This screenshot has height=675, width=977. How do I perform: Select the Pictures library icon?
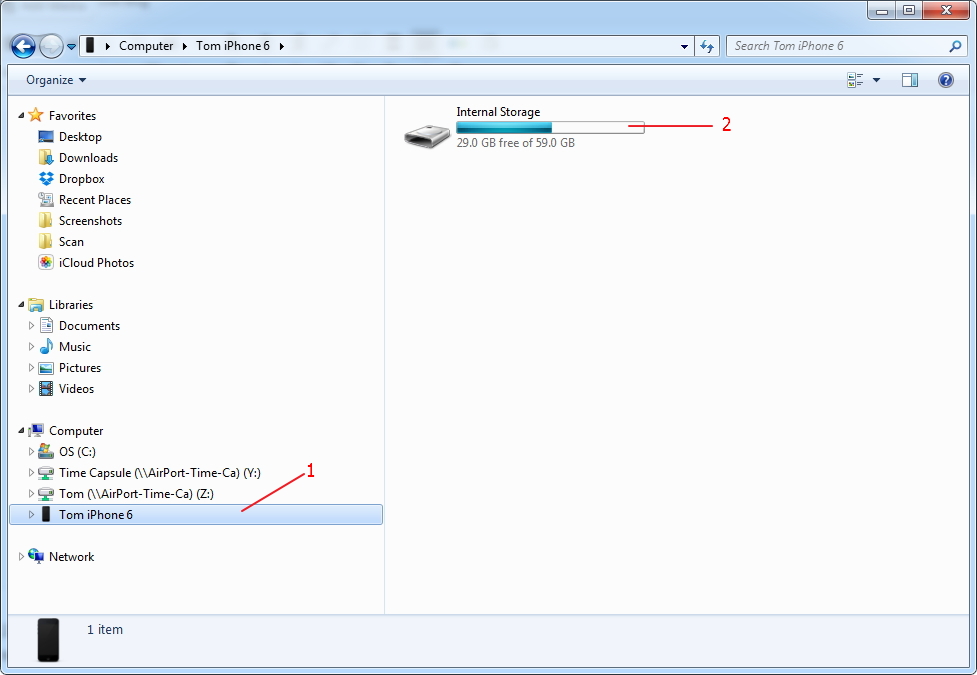46,368
